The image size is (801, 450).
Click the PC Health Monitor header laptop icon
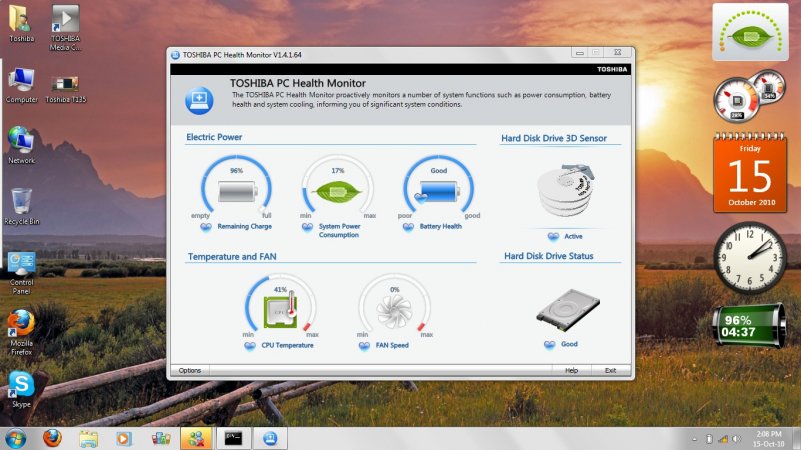[x=199, y=100]
